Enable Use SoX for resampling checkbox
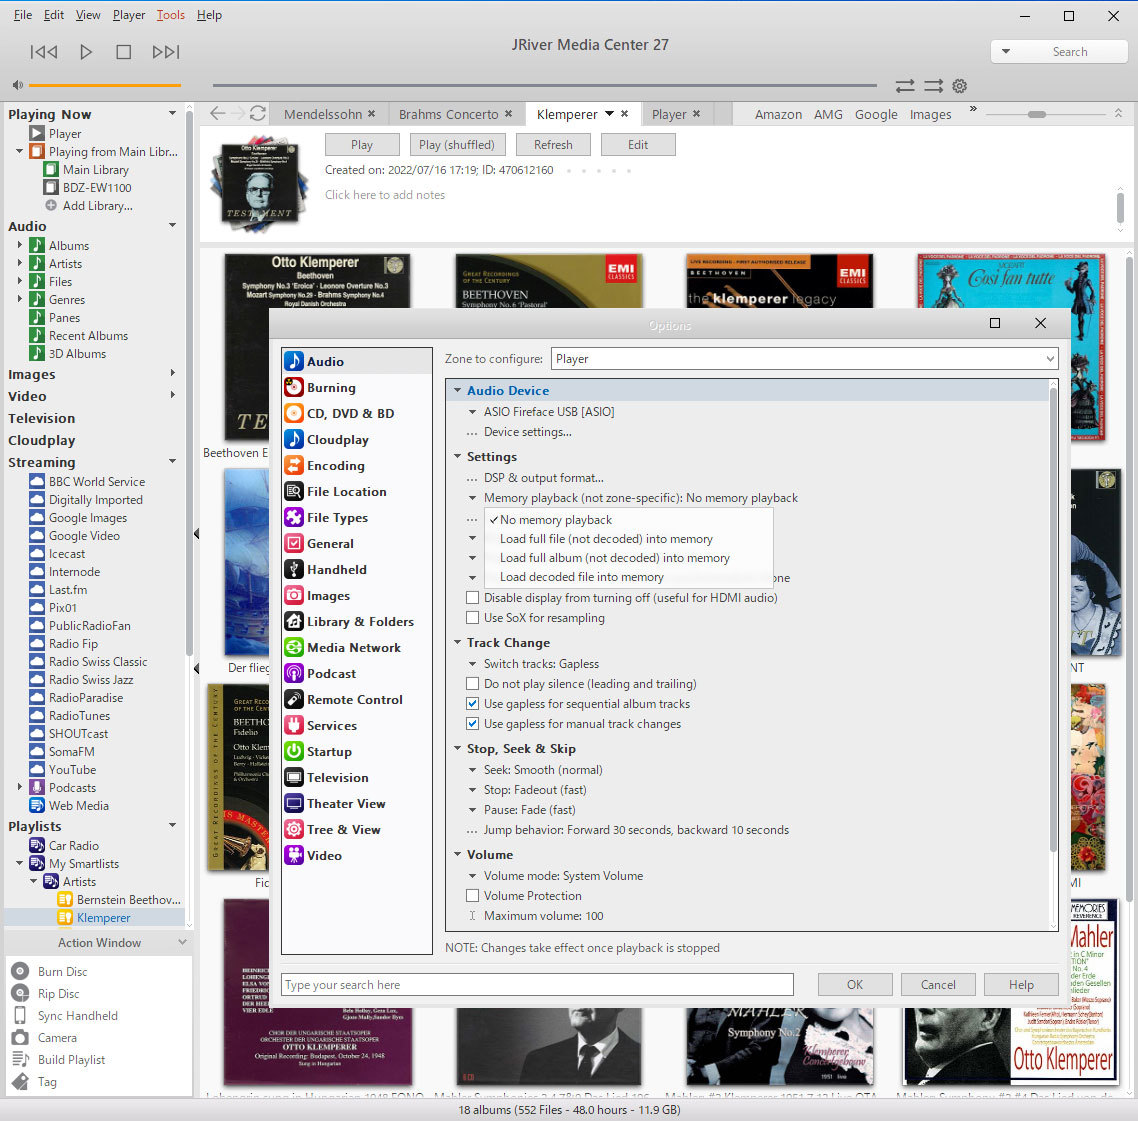Screen dimensions: 1138x1121 (x=473, y=618)
